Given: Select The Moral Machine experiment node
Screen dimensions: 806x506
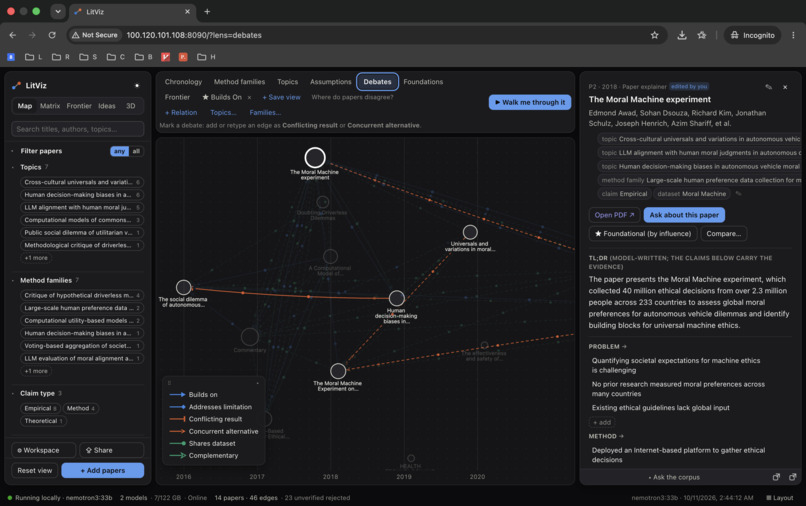Looking at the screenshot, I should (315, 157).
